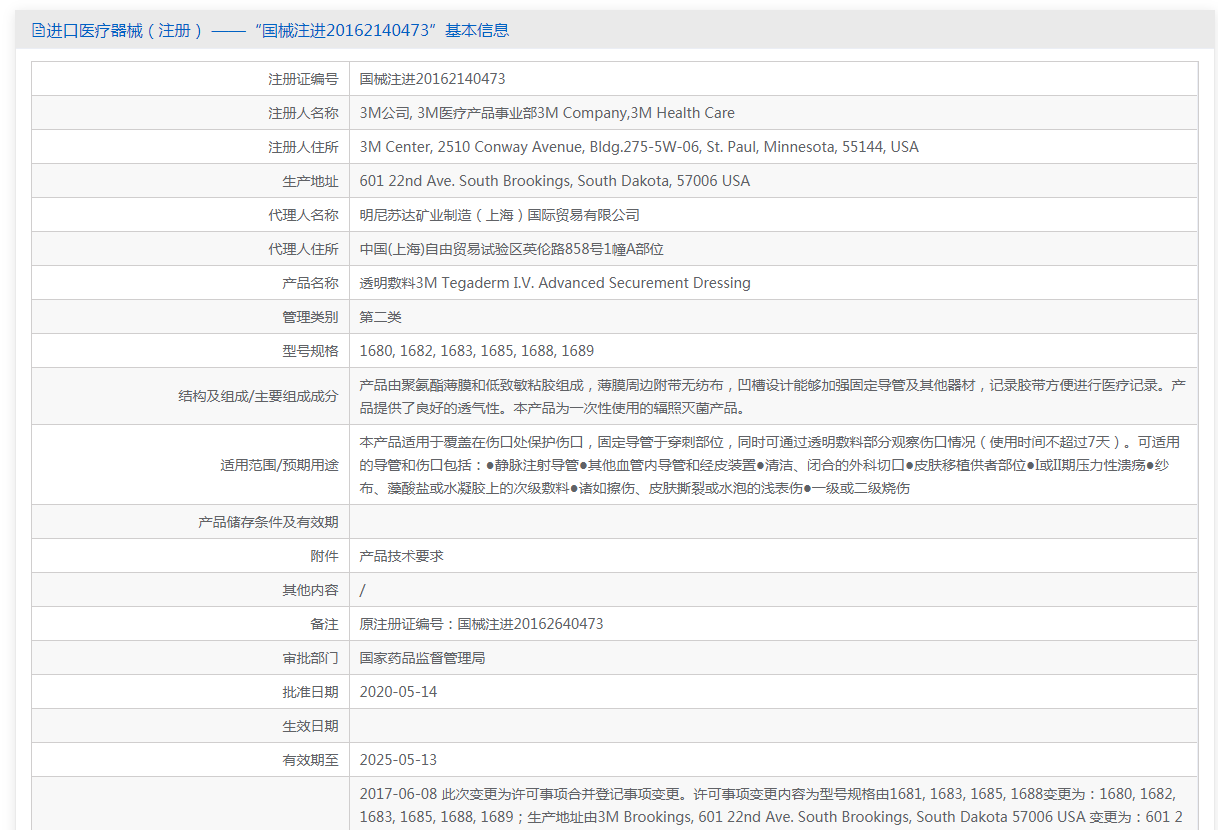Select expiry date 2025-05-13
This screenshot has width=1218, height=830.
click(x=398, y=760)
